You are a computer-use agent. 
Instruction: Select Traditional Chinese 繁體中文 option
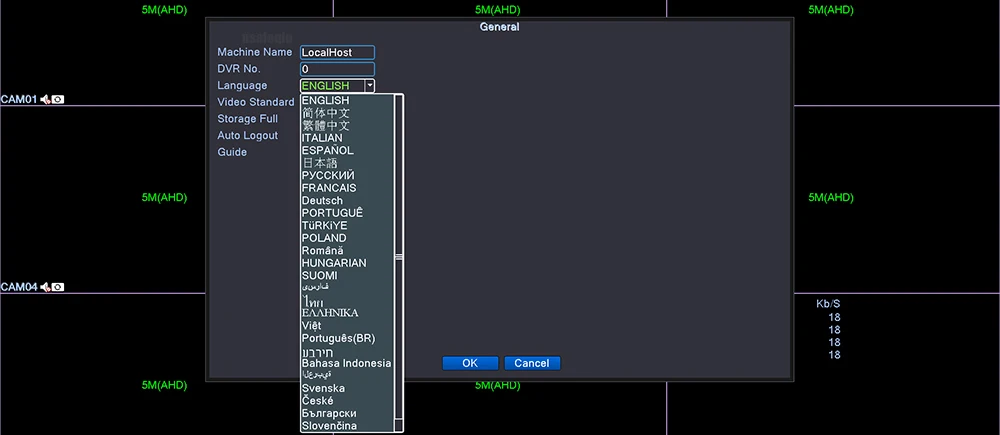[347, 126]
